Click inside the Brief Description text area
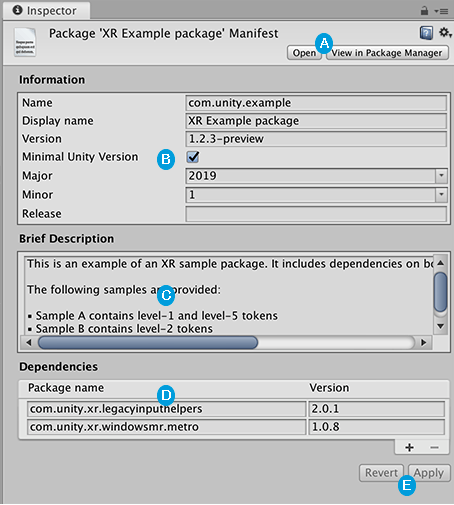This screenshot has width=454, height=505. [x=229, y=295]
